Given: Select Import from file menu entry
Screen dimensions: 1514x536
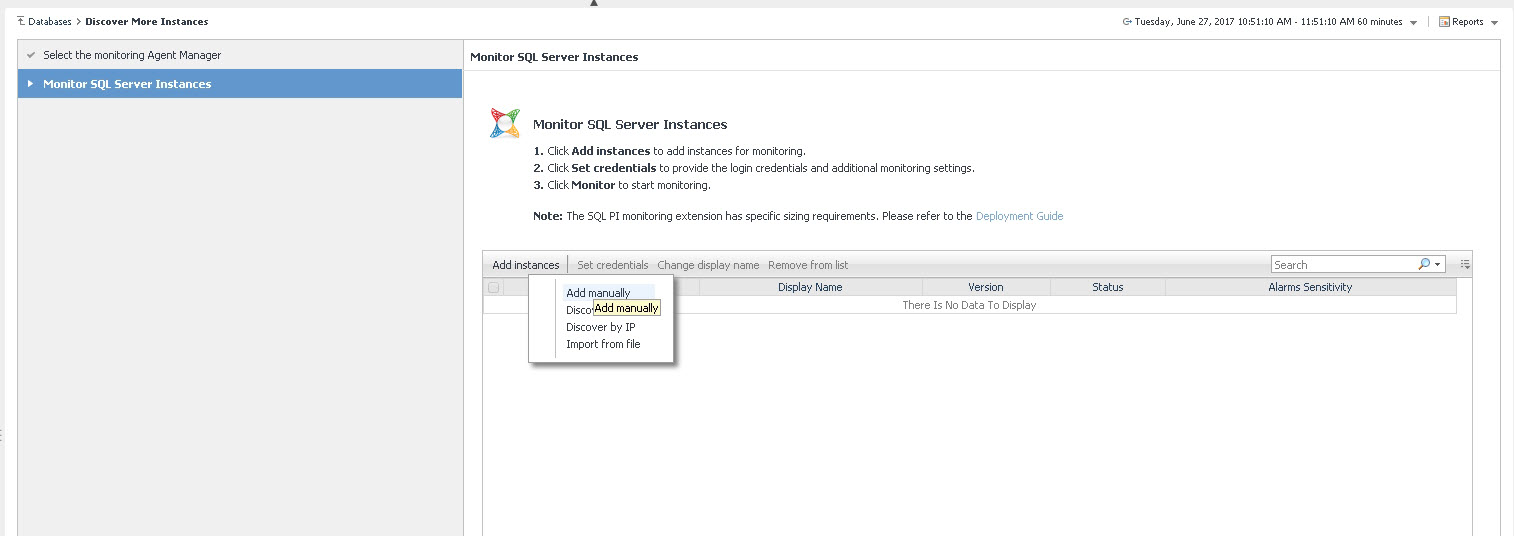Looking at the screenshot, I should [x=603, y=344].
